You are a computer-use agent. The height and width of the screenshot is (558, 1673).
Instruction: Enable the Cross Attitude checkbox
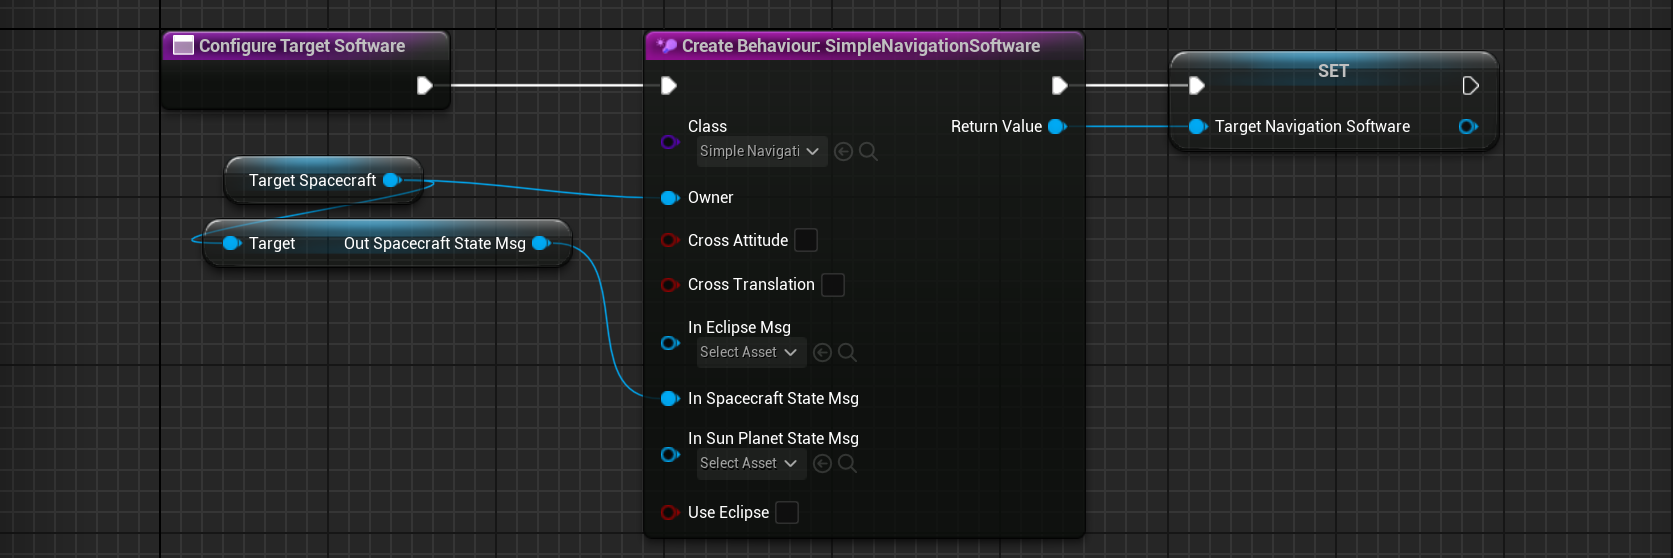pyautogui.click(x=805, y=241)
